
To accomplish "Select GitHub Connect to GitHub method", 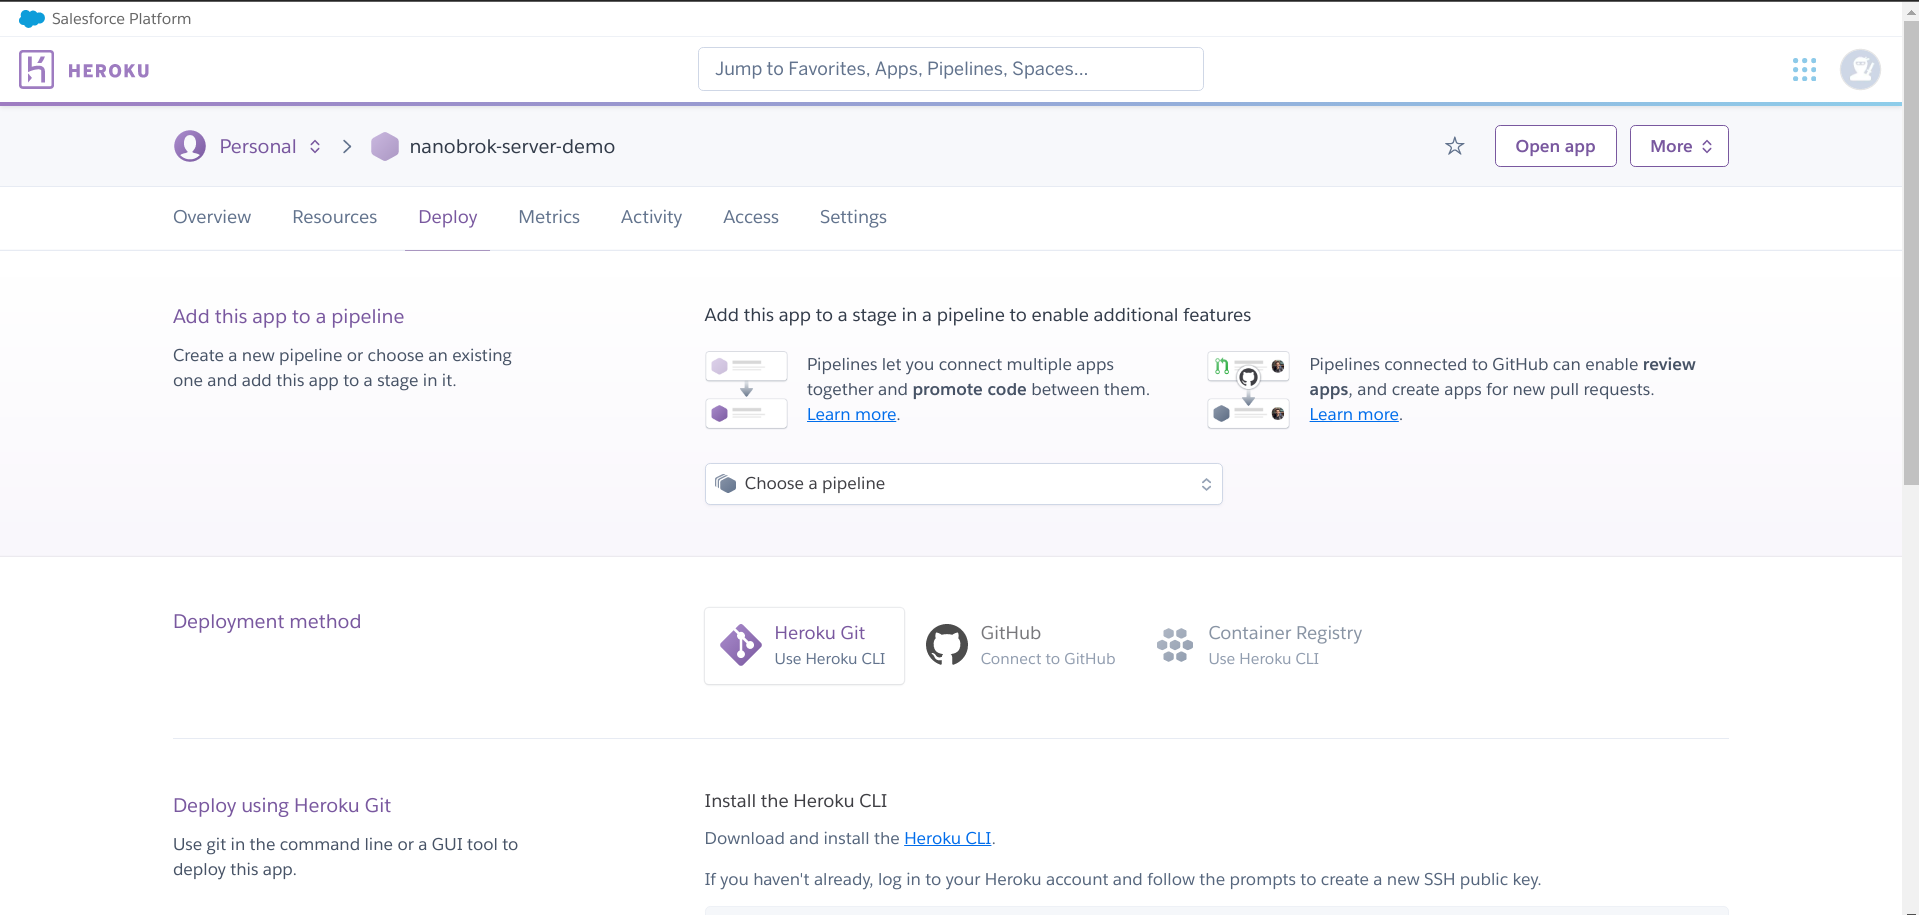I will coord(1020,646).
